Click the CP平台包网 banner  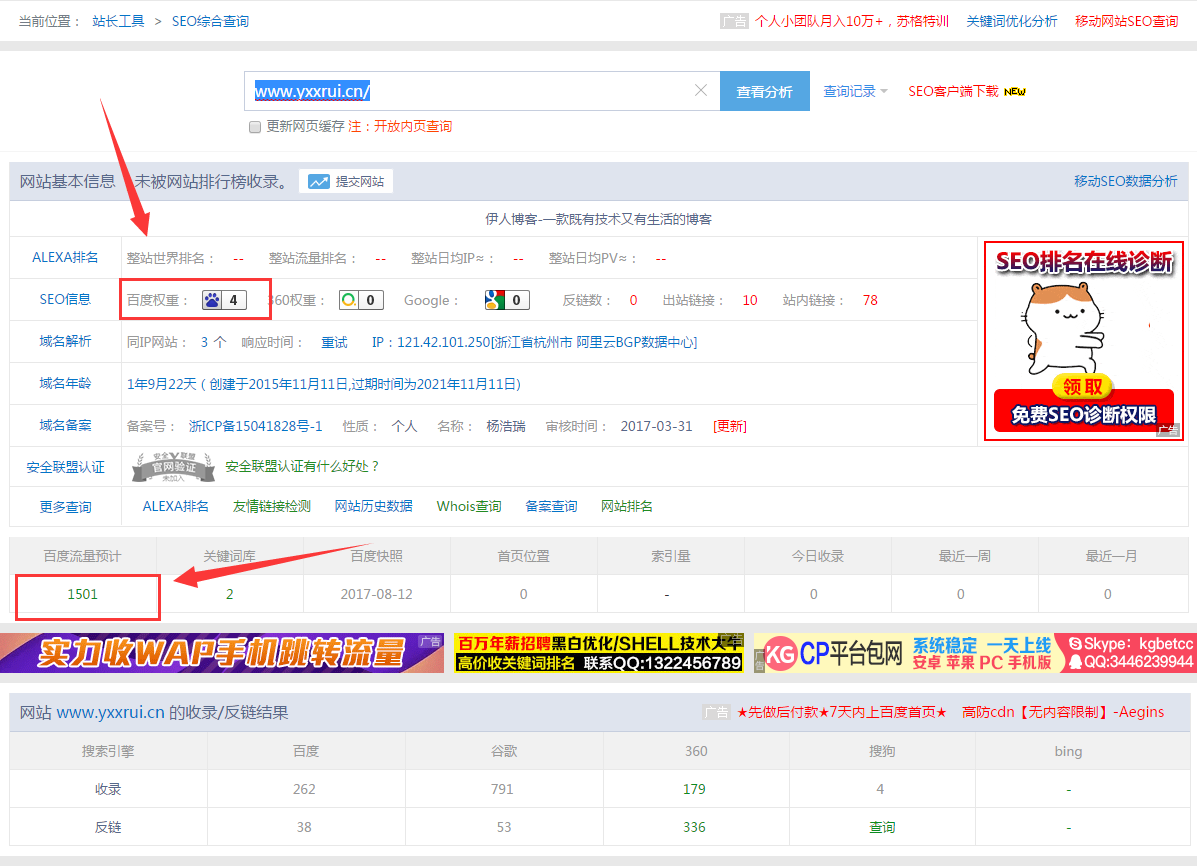point(975,653)
